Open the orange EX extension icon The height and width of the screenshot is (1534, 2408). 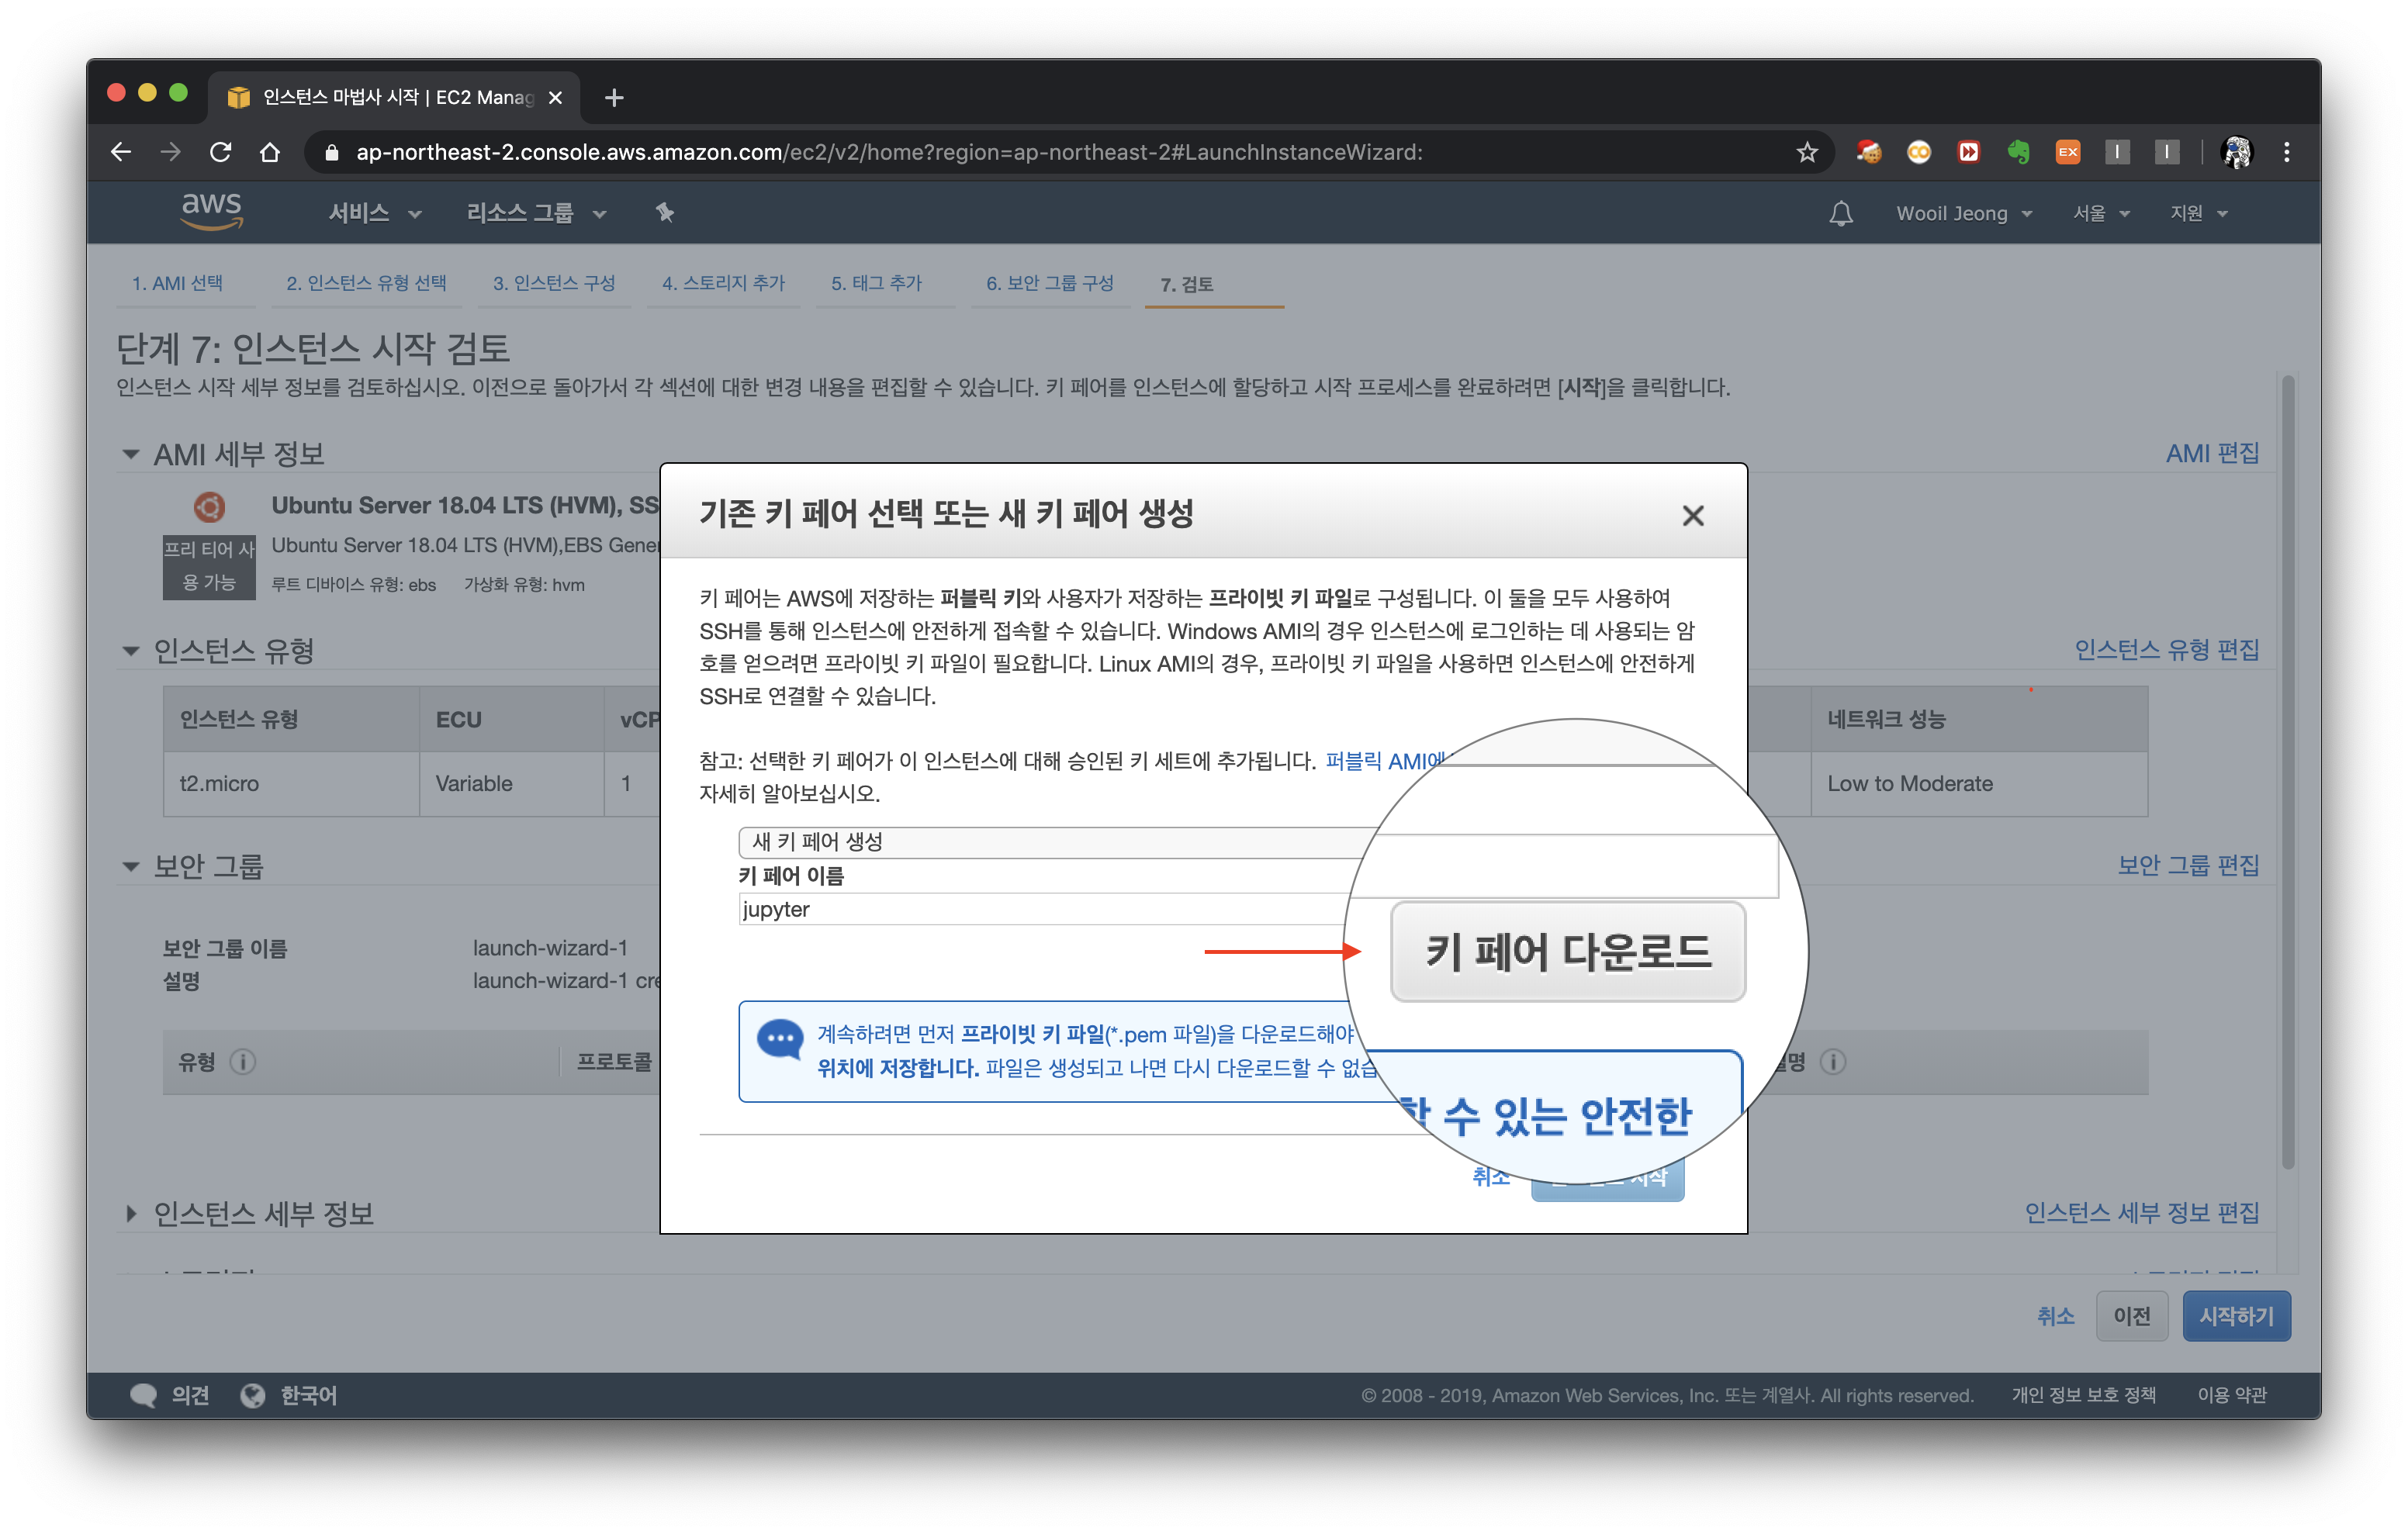[x=2067, y=152]
